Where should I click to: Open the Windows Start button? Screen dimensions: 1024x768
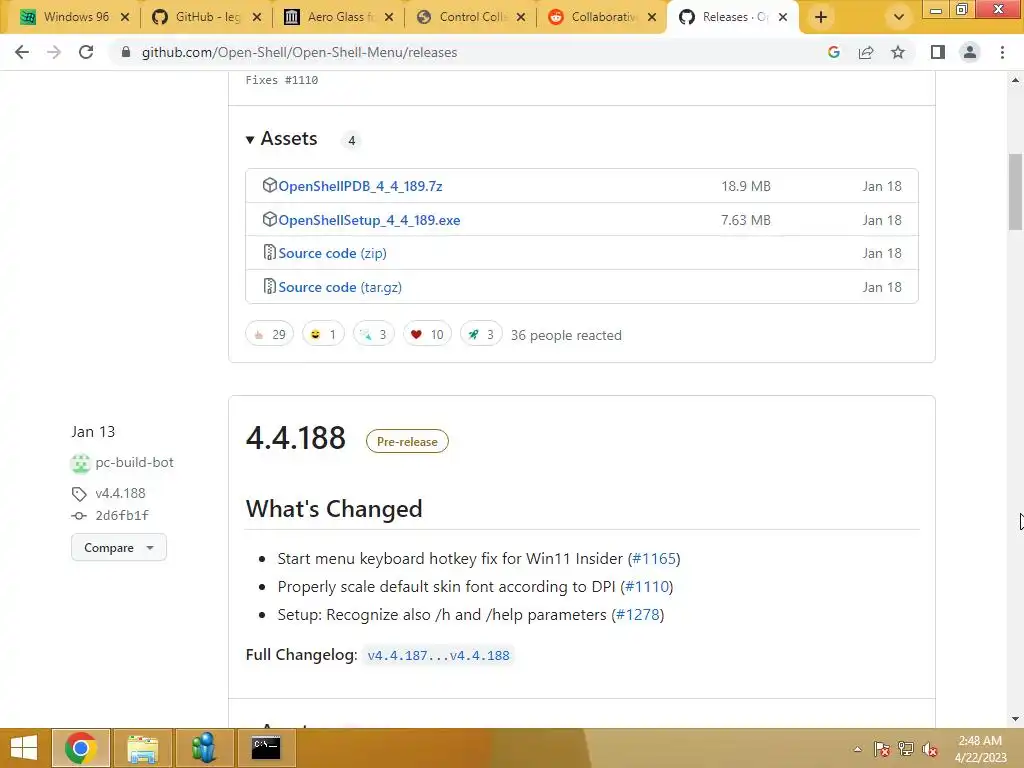(x=24, y=748)
